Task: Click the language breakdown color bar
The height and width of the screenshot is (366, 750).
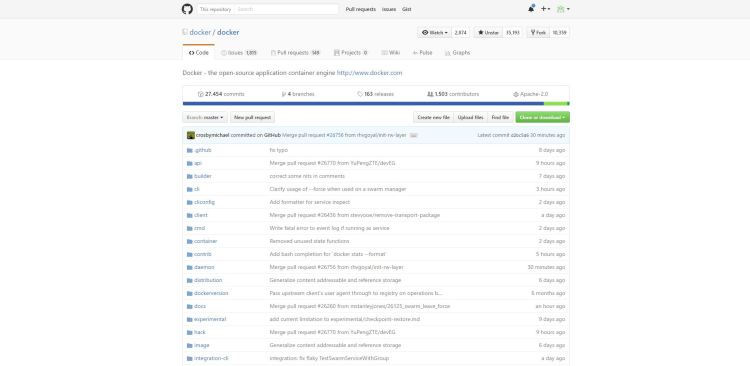Action: point(376,103)
